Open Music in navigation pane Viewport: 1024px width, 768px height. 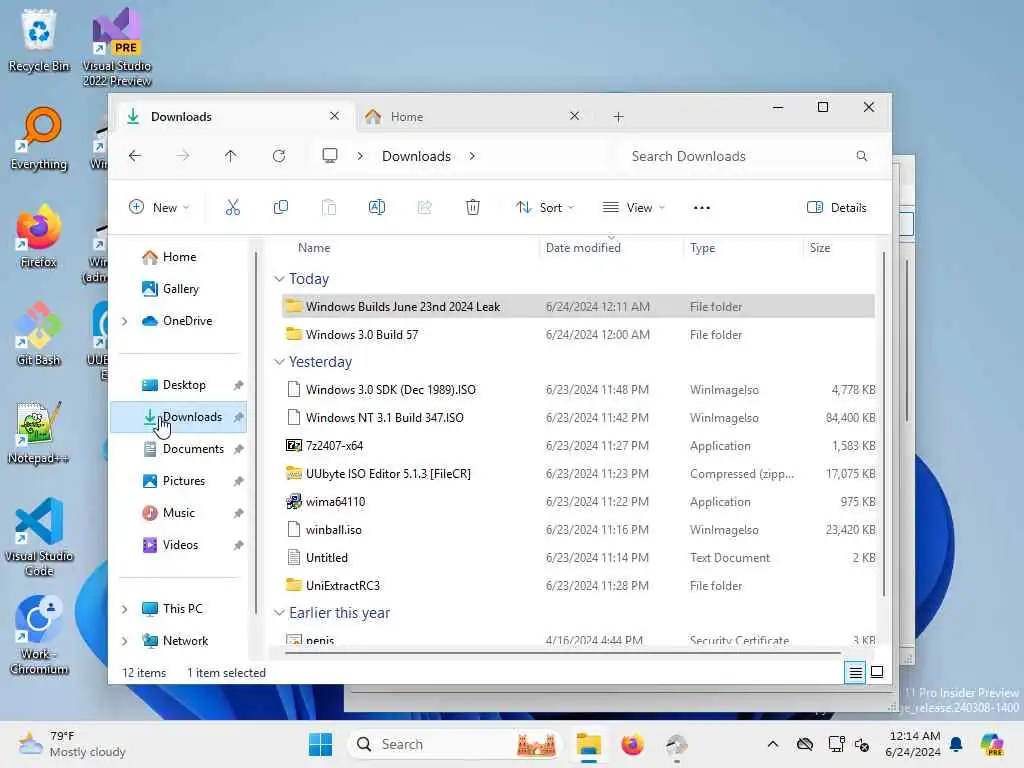[x=178, y=513]
